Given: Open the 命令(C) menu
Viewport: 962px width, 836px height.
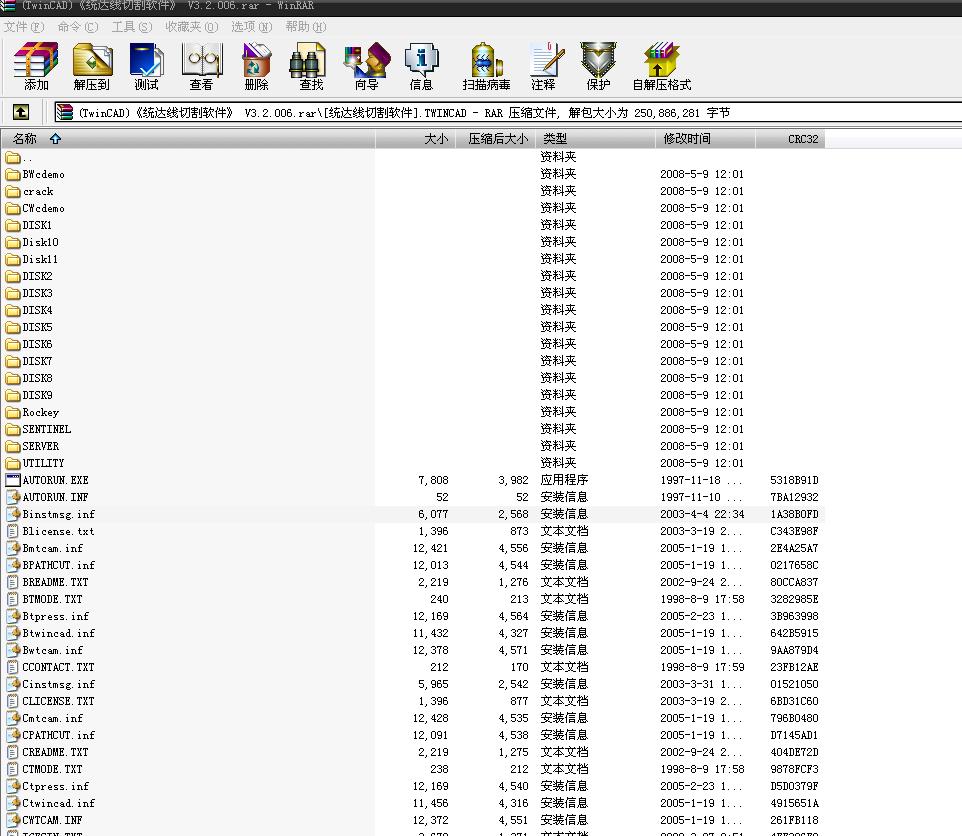Looking at the screenshot, I should click(78, 26).
